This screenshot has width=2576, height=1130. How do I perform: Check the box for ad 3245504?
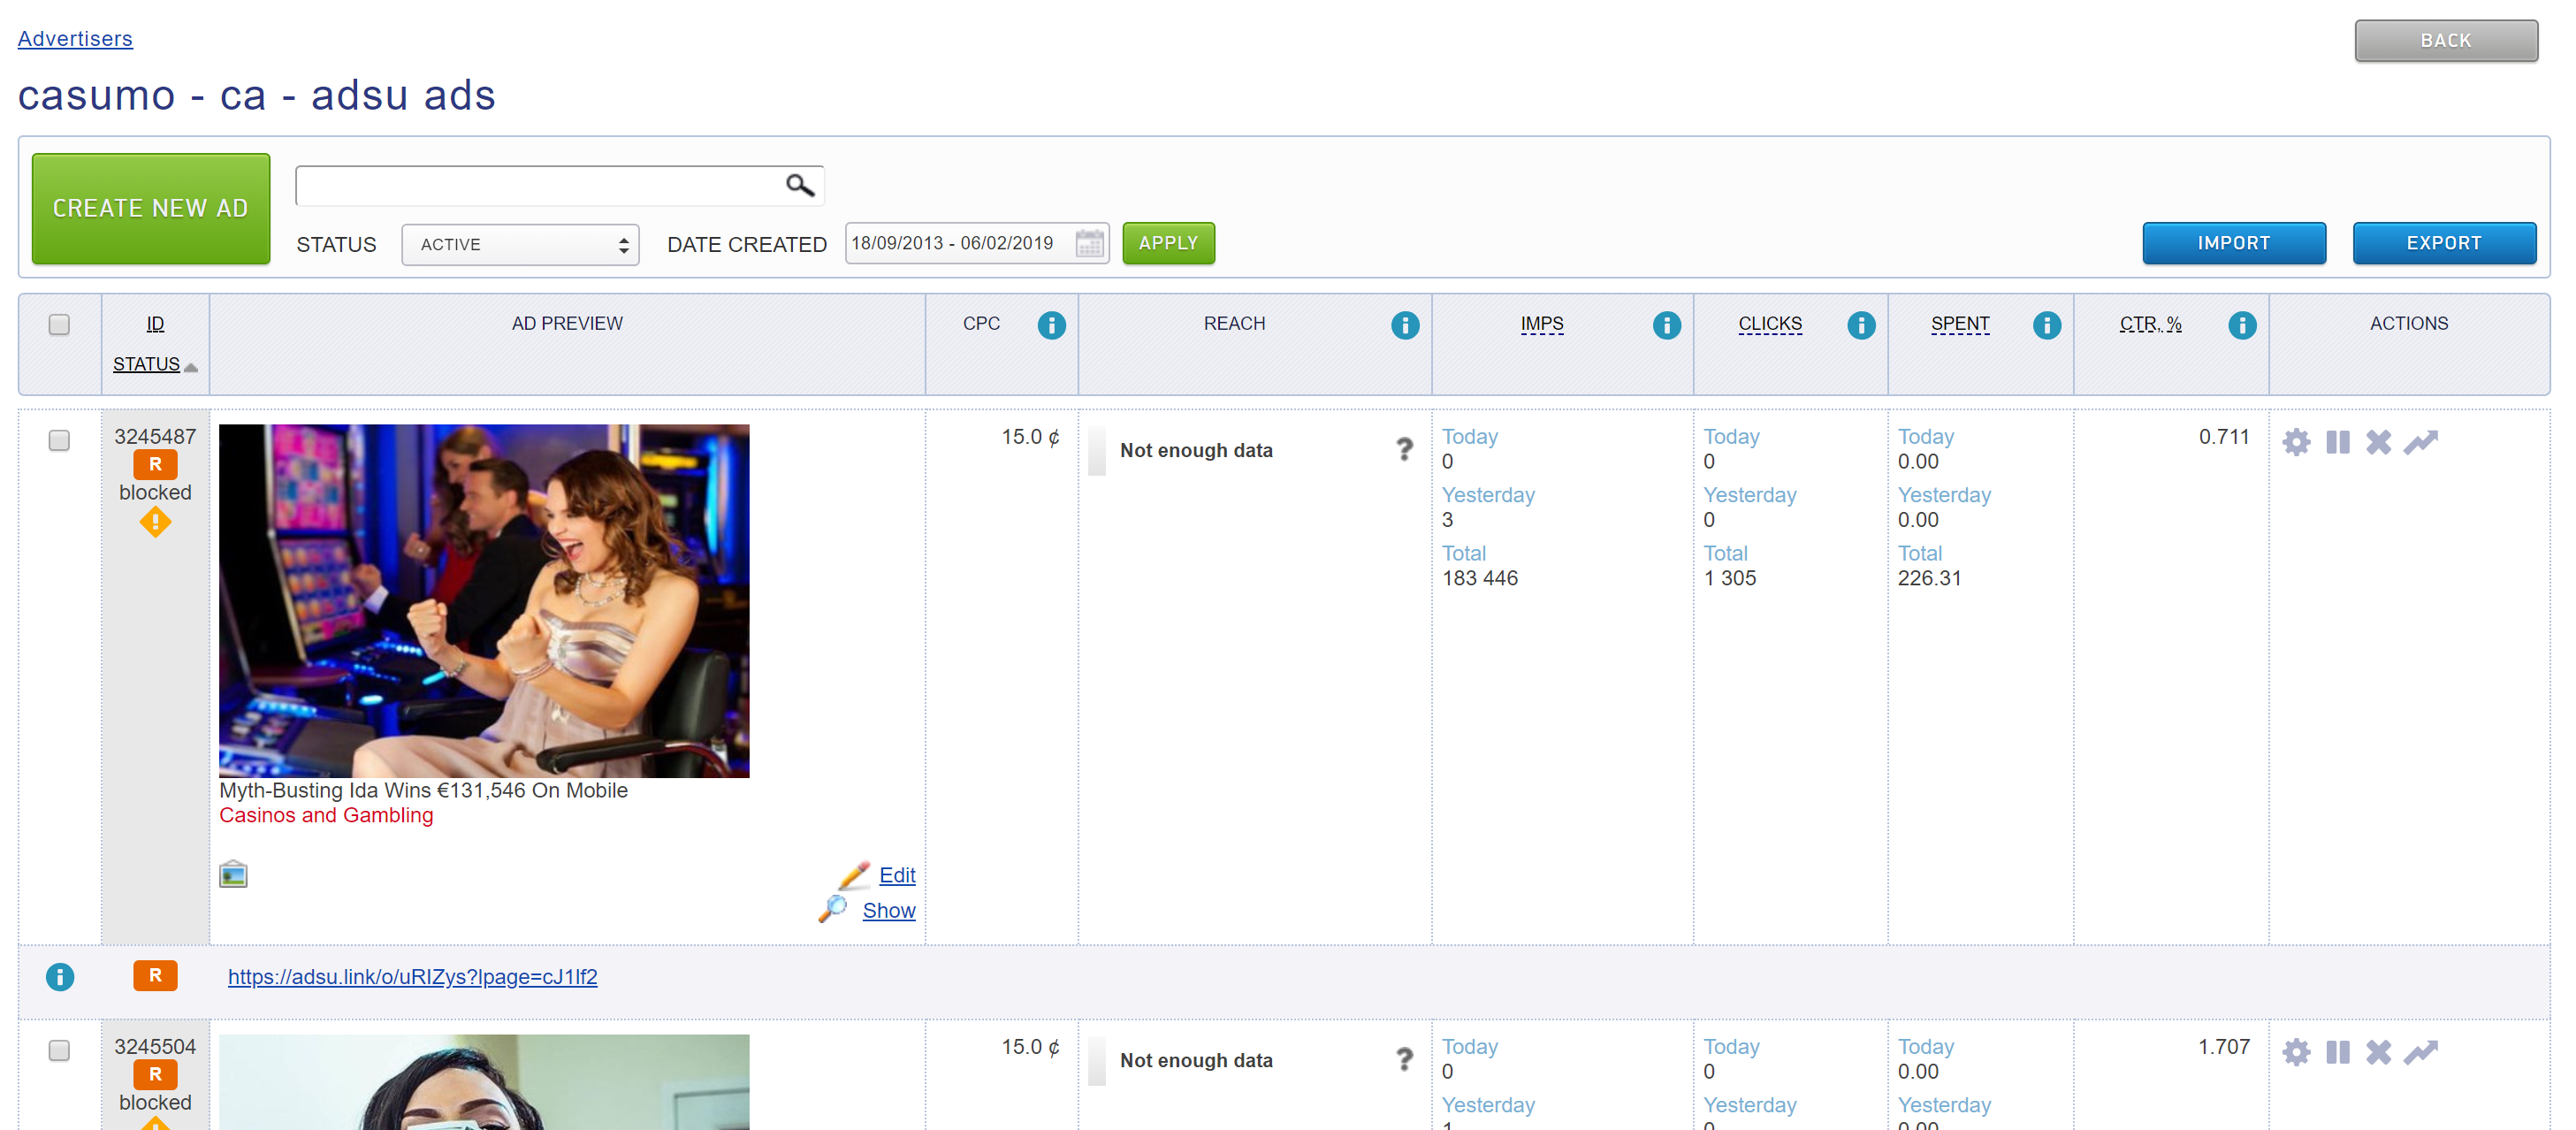tap(59, 1050)
